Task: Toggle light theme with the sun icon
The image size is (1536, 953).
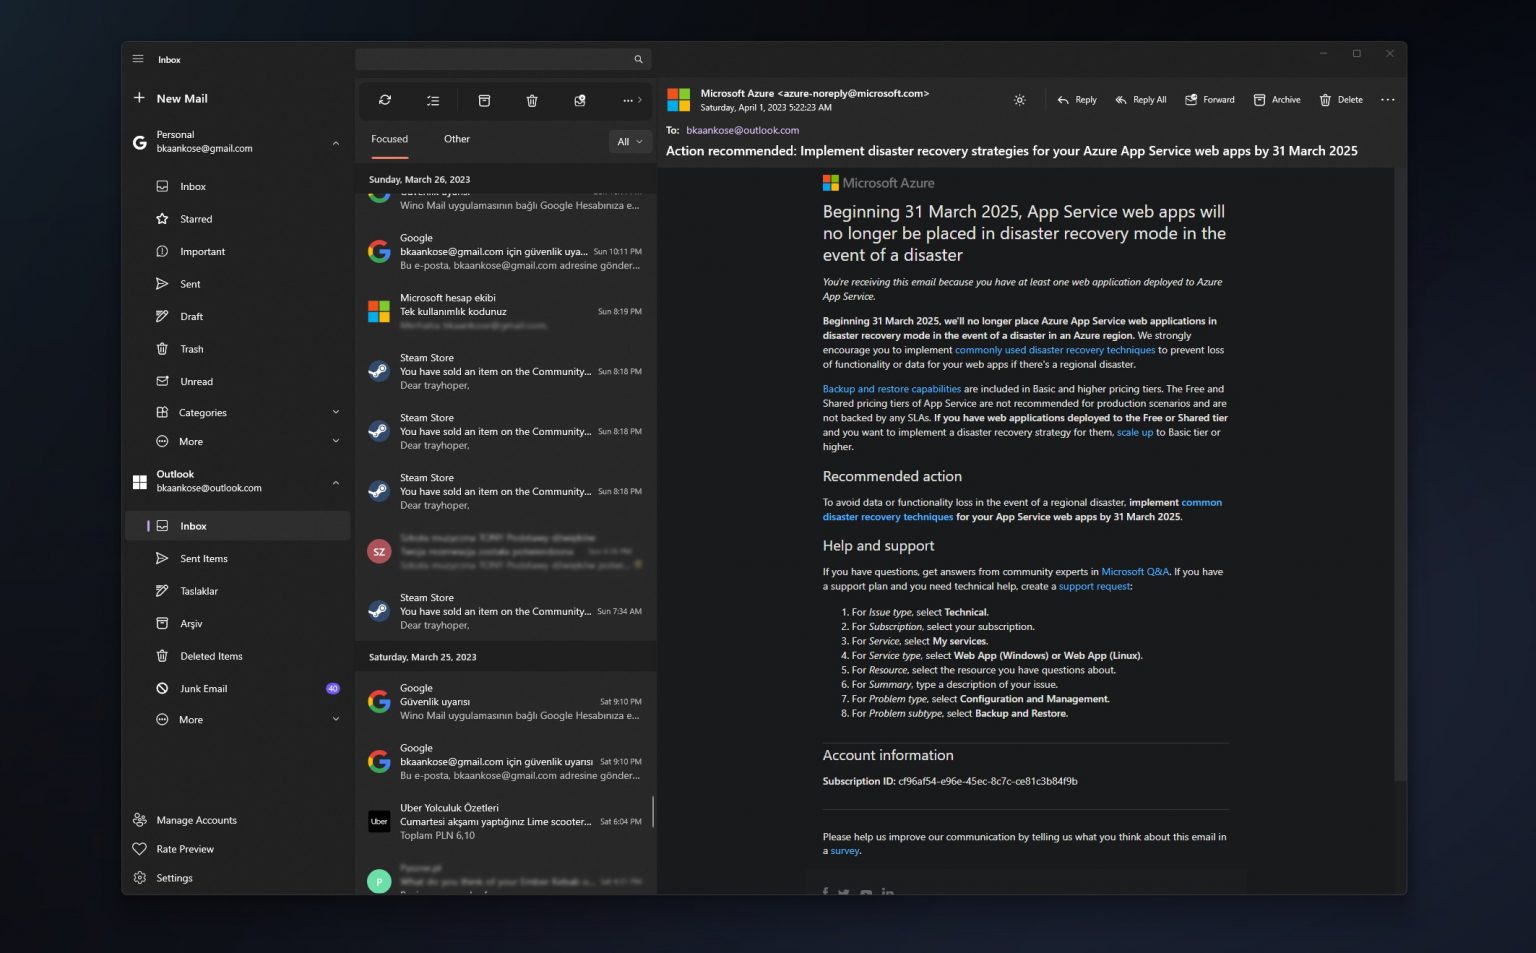Action: point(1019,100)
